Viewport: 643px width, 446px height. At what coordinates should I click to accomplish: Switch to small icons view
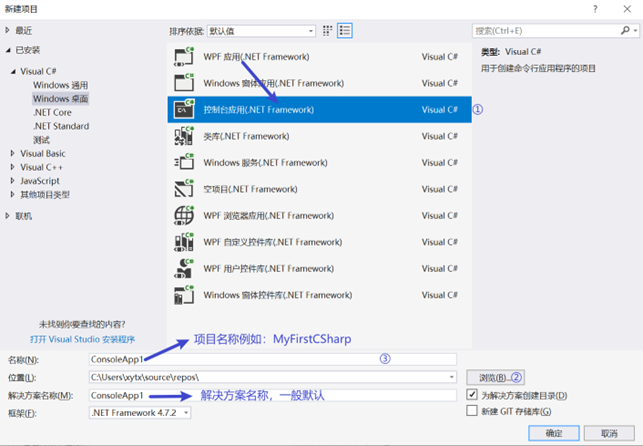click(327, 31)
